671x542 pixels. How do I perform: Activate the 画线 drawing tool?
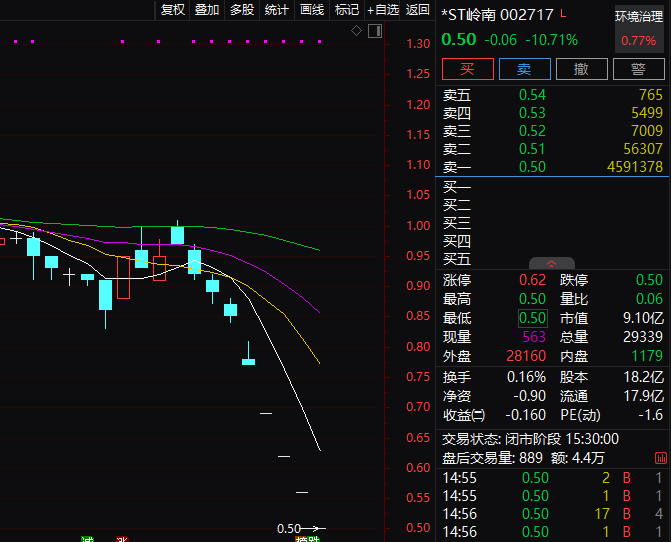pyautogui.click(x=312, y=10)
